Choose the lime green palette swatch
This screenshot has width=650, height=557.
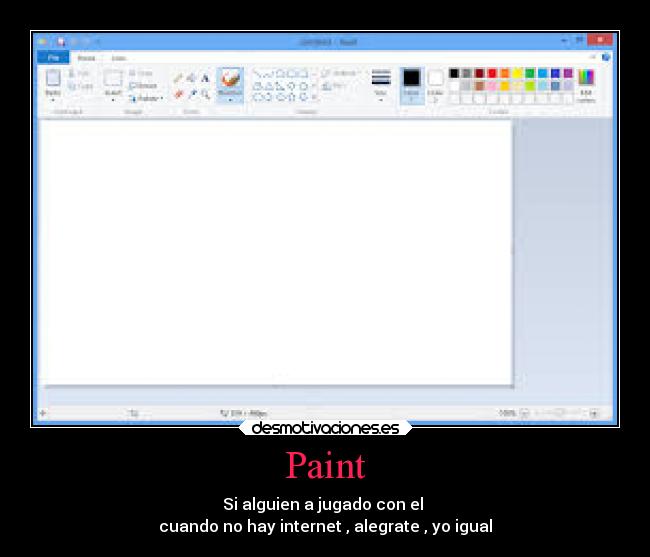coord(530,86)
